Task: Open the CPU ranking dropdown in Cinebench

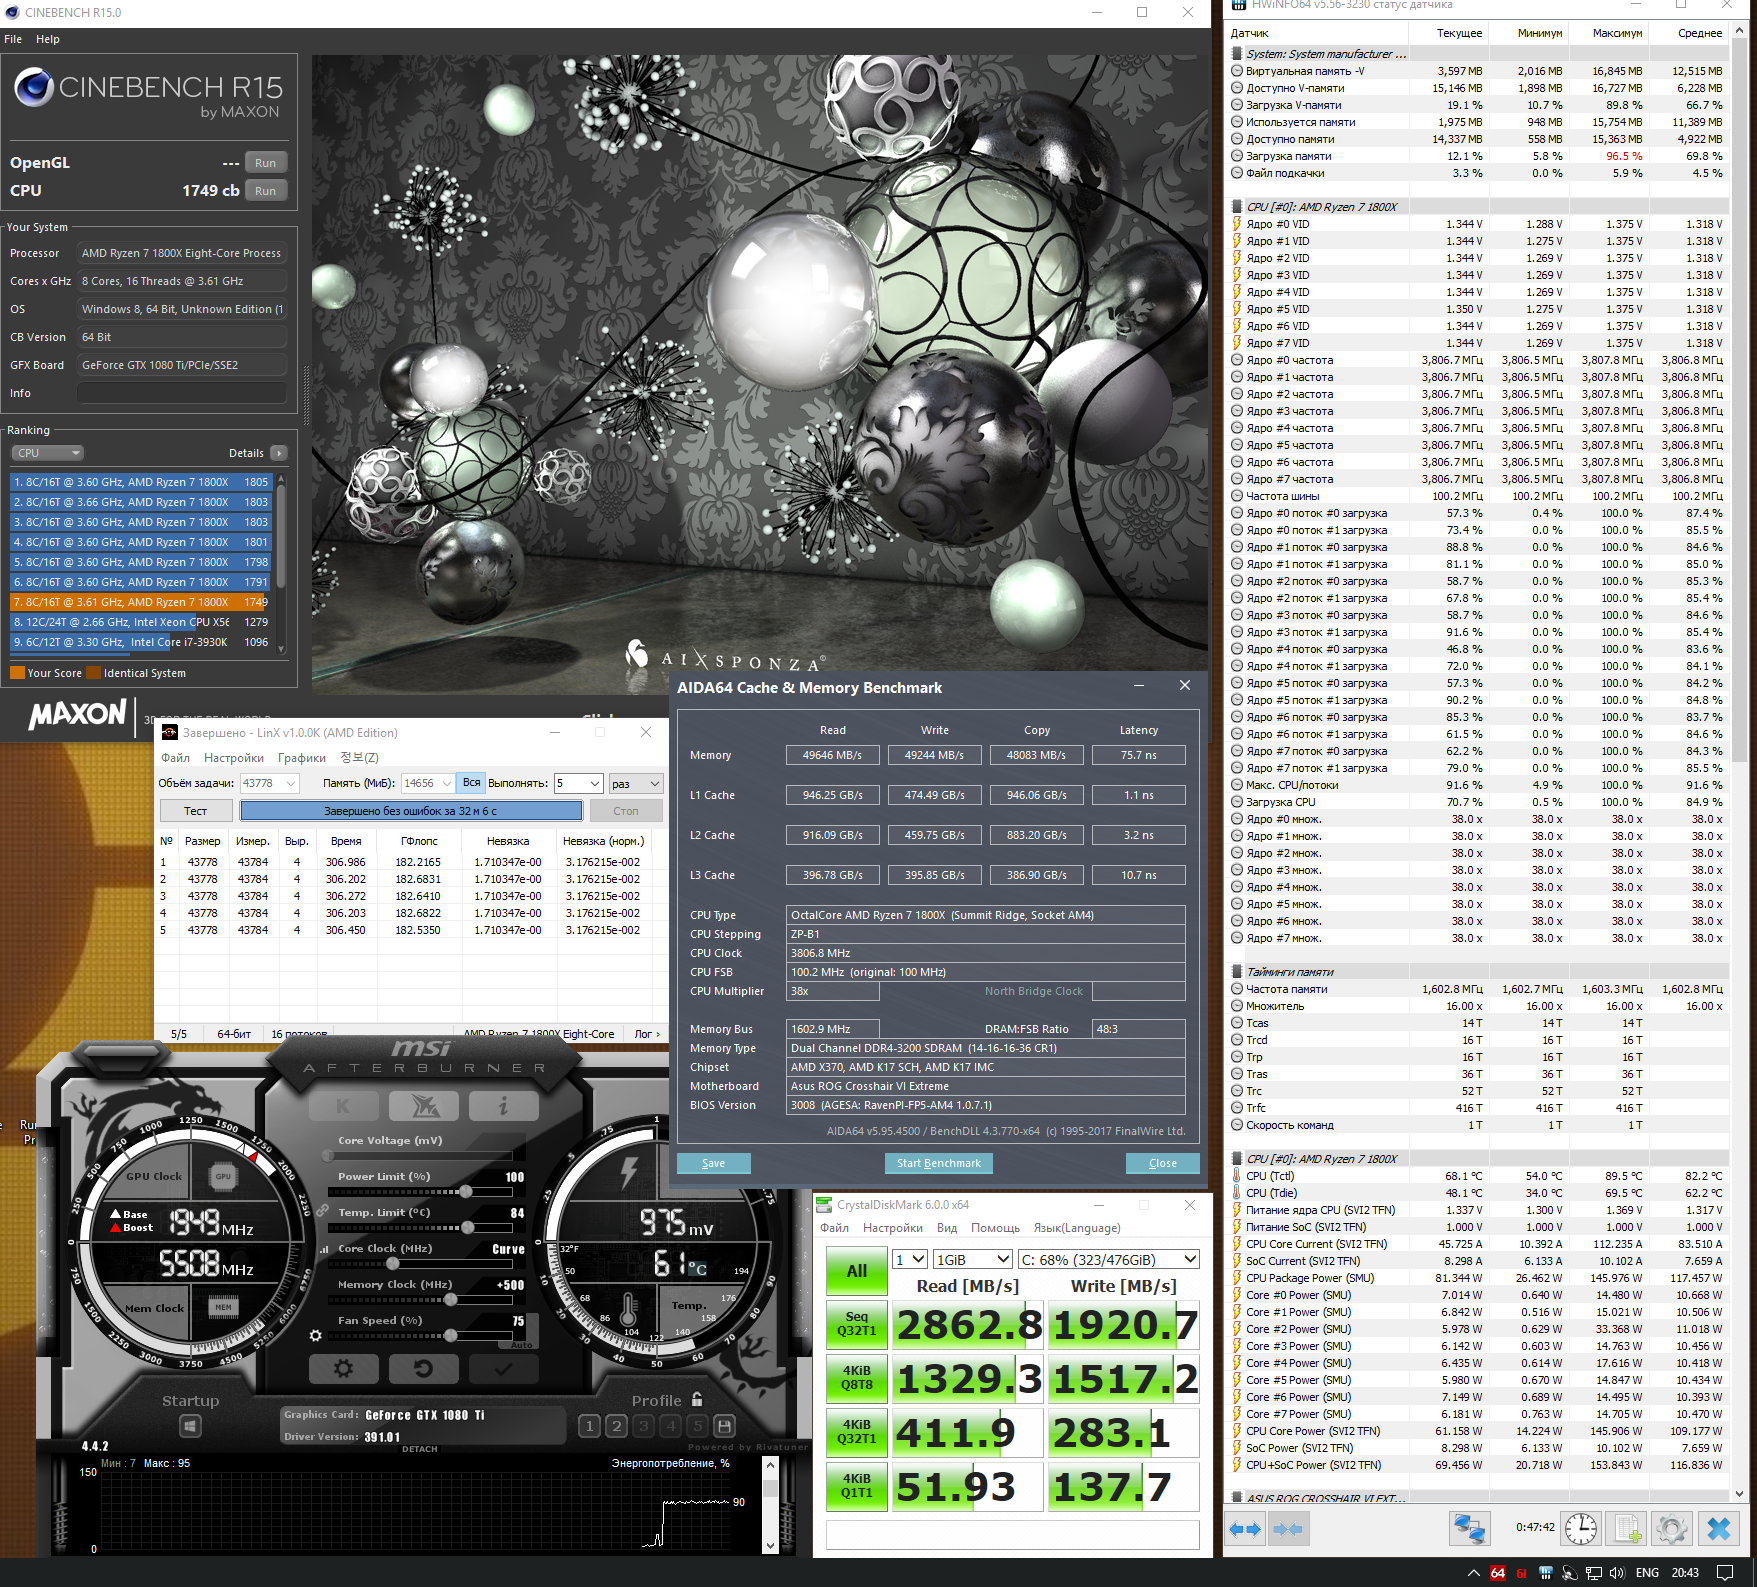Action: (x=47, y=453)
